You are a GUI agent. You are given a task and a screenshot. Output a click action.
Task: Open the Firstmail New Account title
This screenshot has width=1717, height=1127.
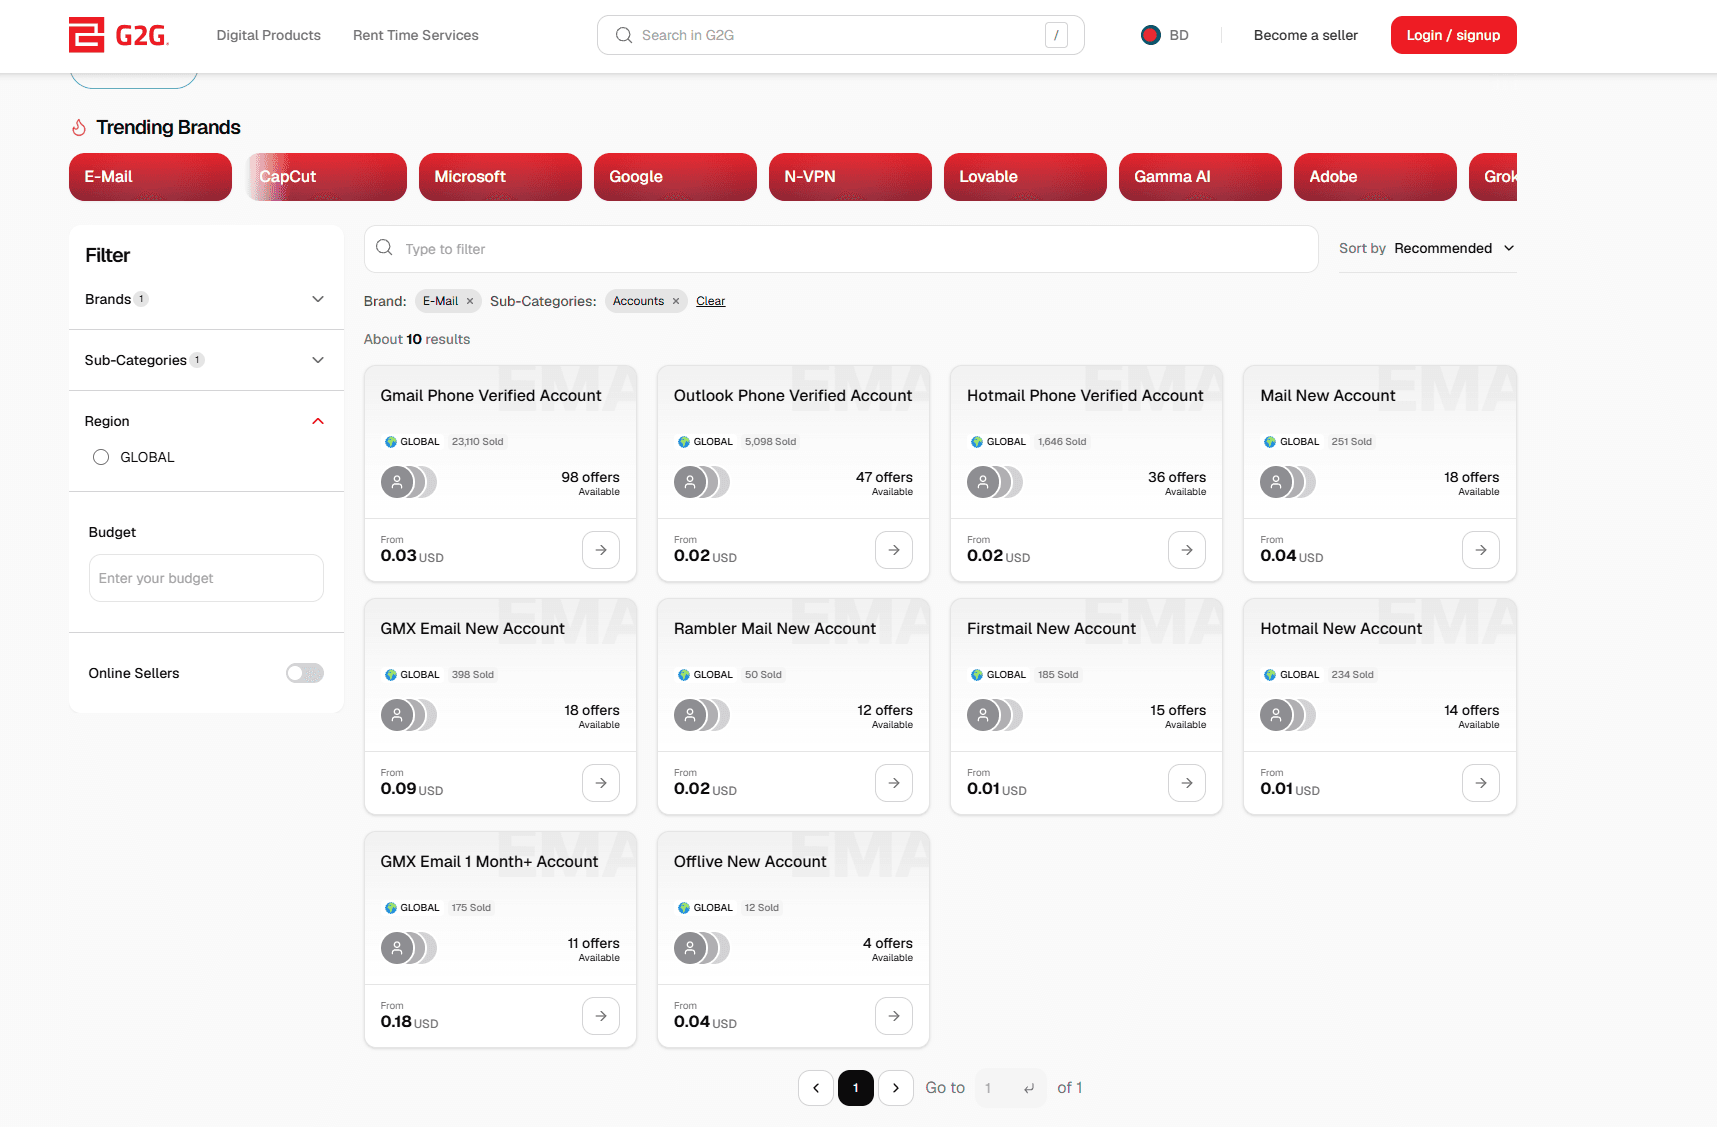point(1051,629)
